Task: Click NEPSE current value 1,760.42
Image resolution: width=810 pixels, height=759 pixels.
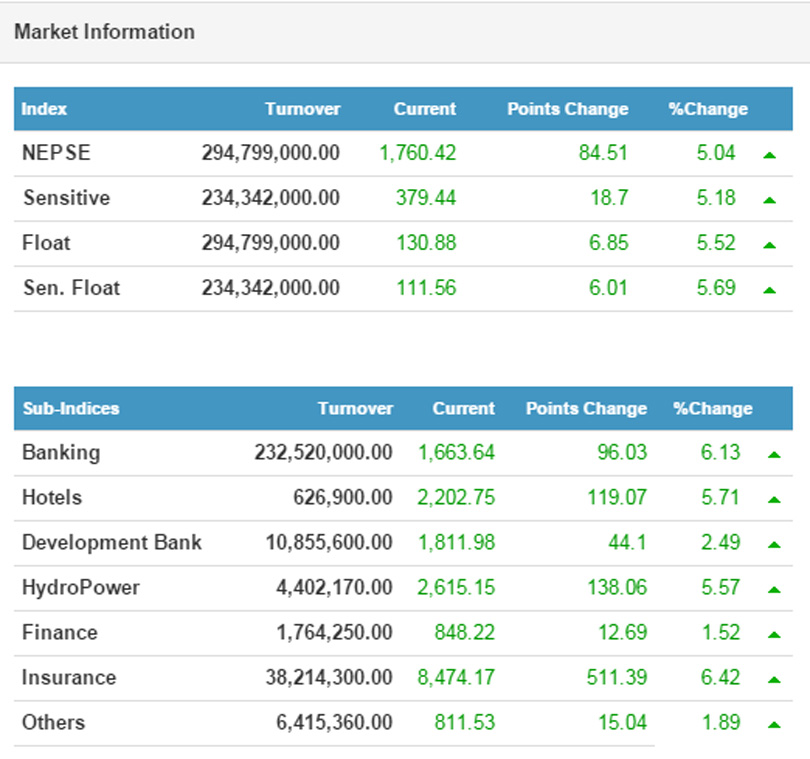Action: (x=418, y=153)
